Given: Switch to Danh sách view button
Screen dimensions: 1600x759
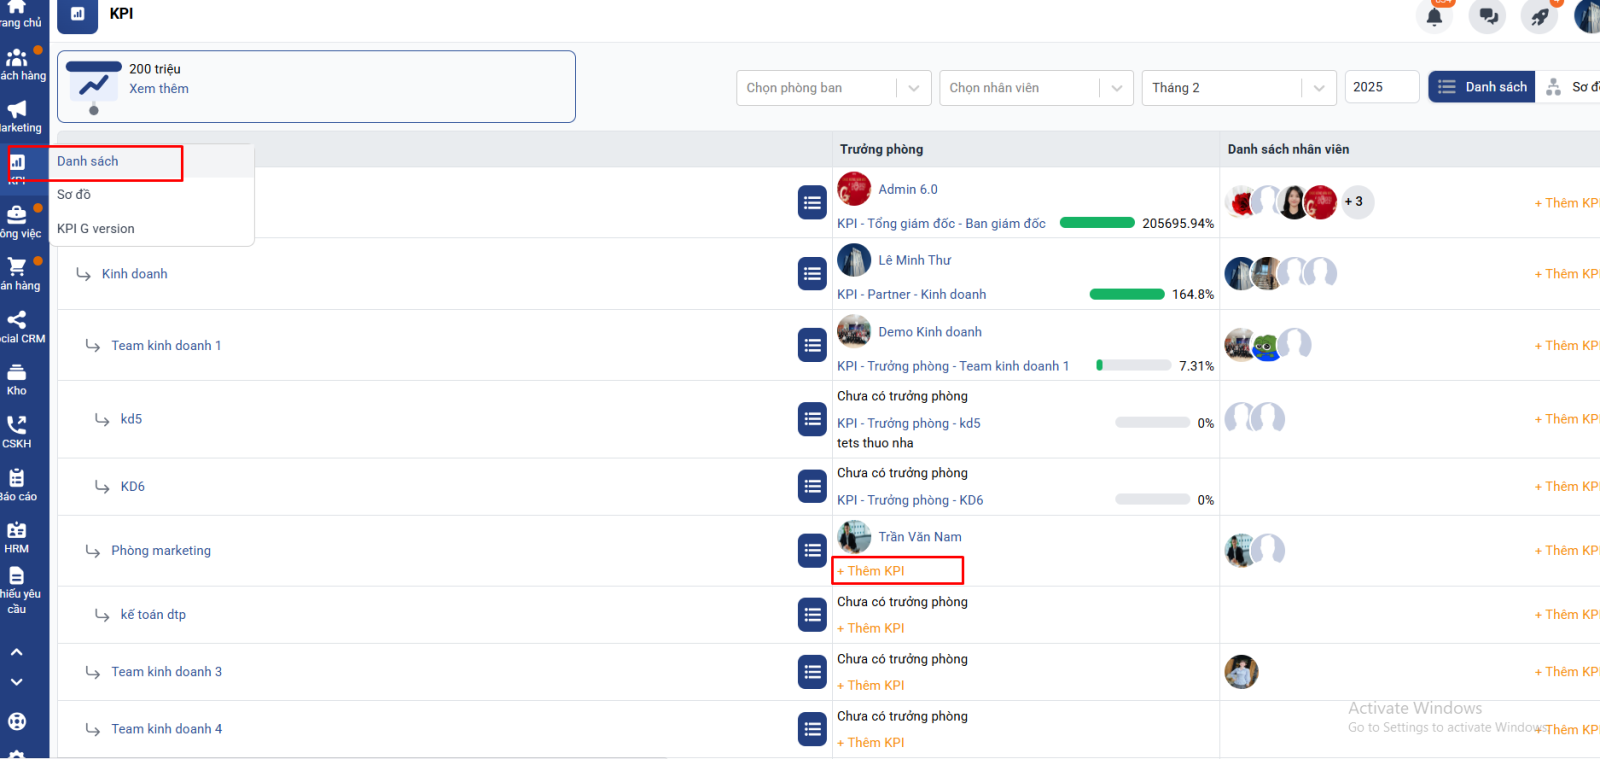Looking at the screenshot, I should click(1482, 87).
